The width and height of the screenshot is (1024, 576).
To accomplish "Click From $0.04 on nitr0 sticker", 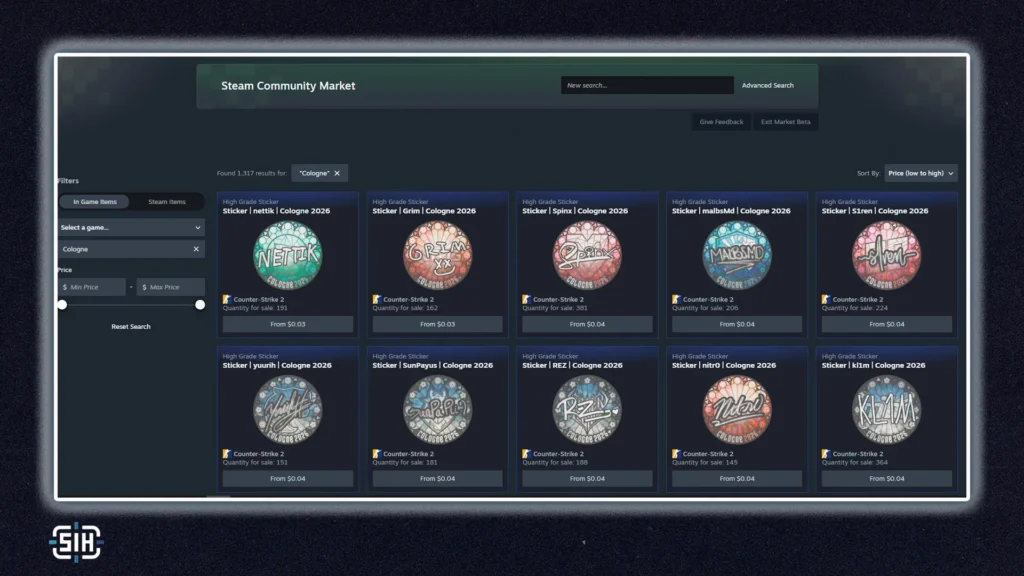I will pos(737,479).
